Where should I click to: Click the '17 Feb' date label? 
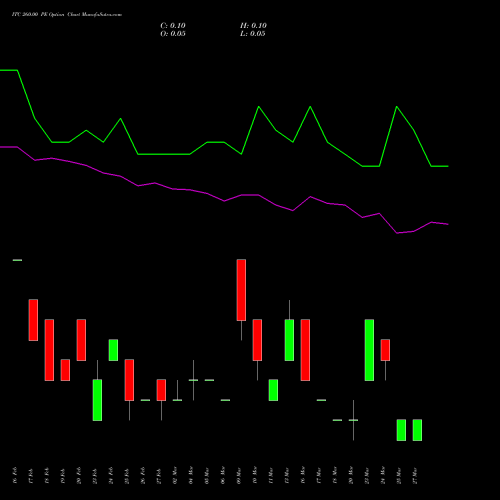click(31, 475)
